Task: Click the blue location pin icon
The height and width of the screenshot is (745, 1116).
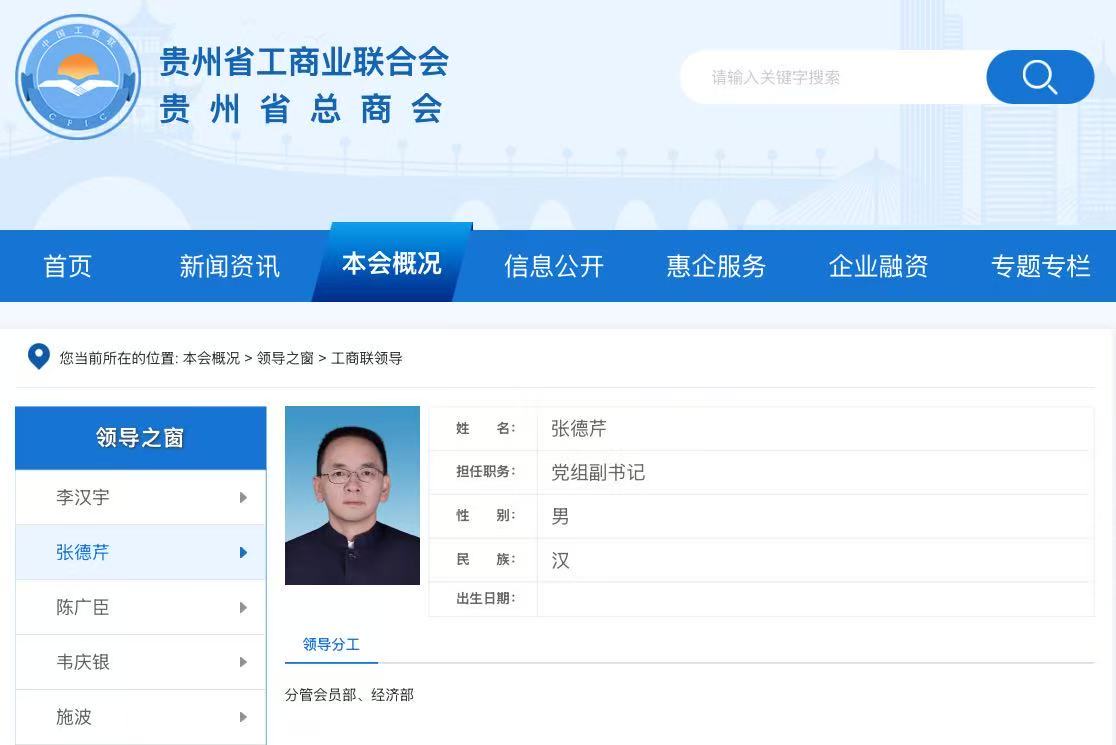Action: pyautogui.click(x=38, y=357)
